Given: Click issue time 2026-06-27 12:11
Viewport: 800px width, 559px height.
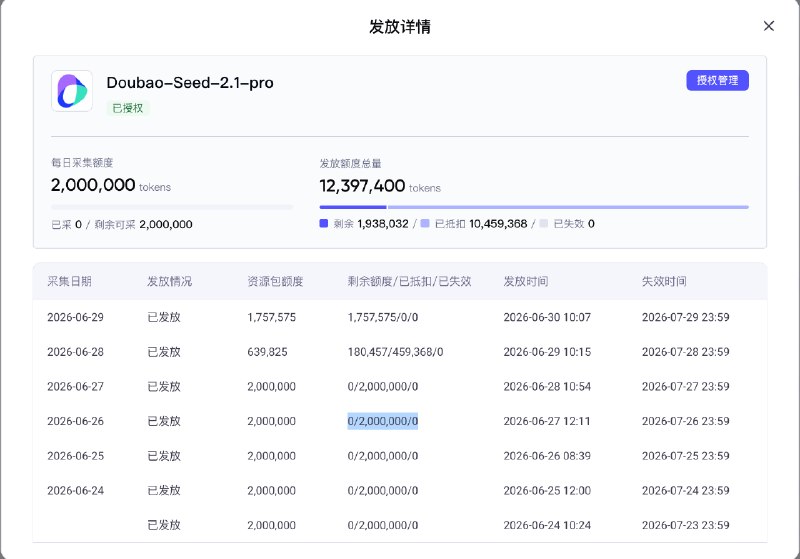Looking at the screenshot, I should click(546, 421).
